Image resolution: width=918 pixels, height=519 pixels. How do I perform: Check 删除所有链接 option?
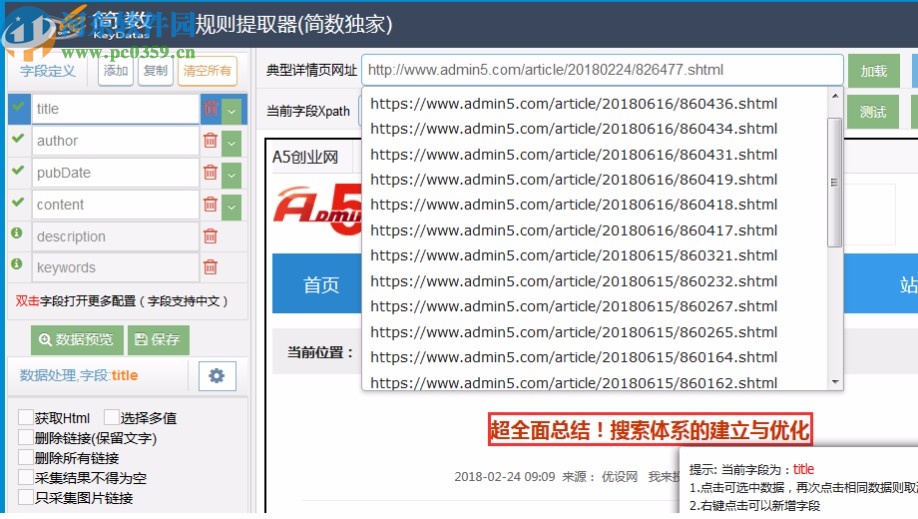point(26,457)
